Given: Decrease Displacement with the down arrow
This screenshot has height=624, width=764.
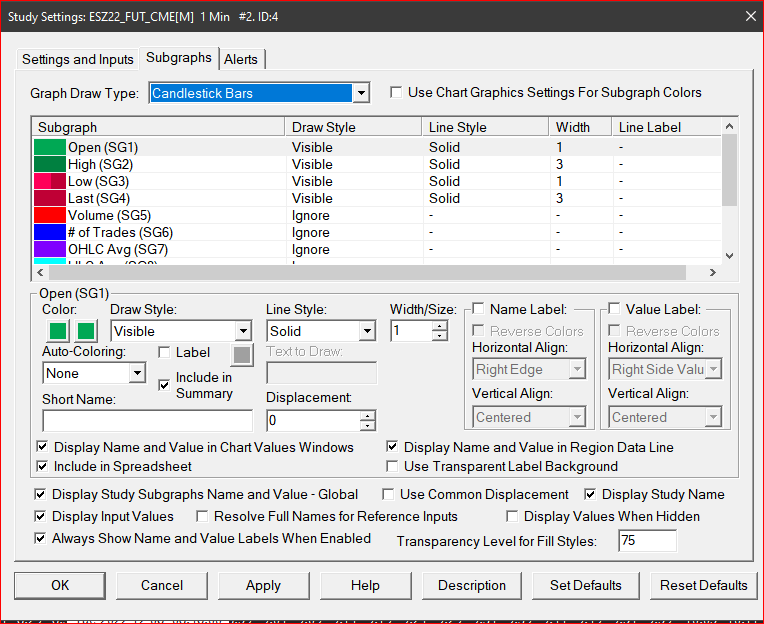Looking at the screenshot, I should coord(368,427).
